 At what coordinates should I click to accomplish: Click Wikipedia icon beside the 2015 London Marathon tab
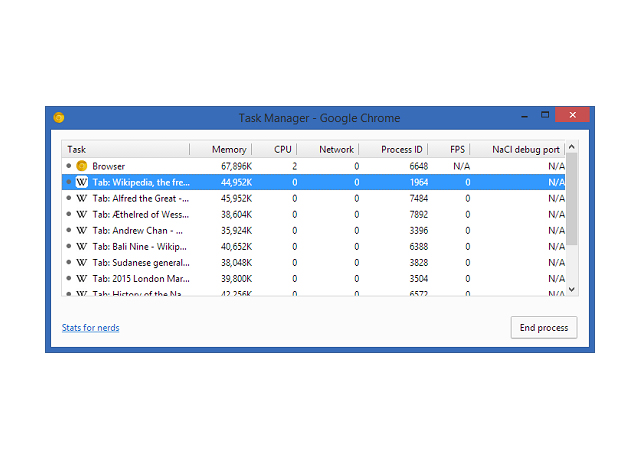click(x=82, y=278)
